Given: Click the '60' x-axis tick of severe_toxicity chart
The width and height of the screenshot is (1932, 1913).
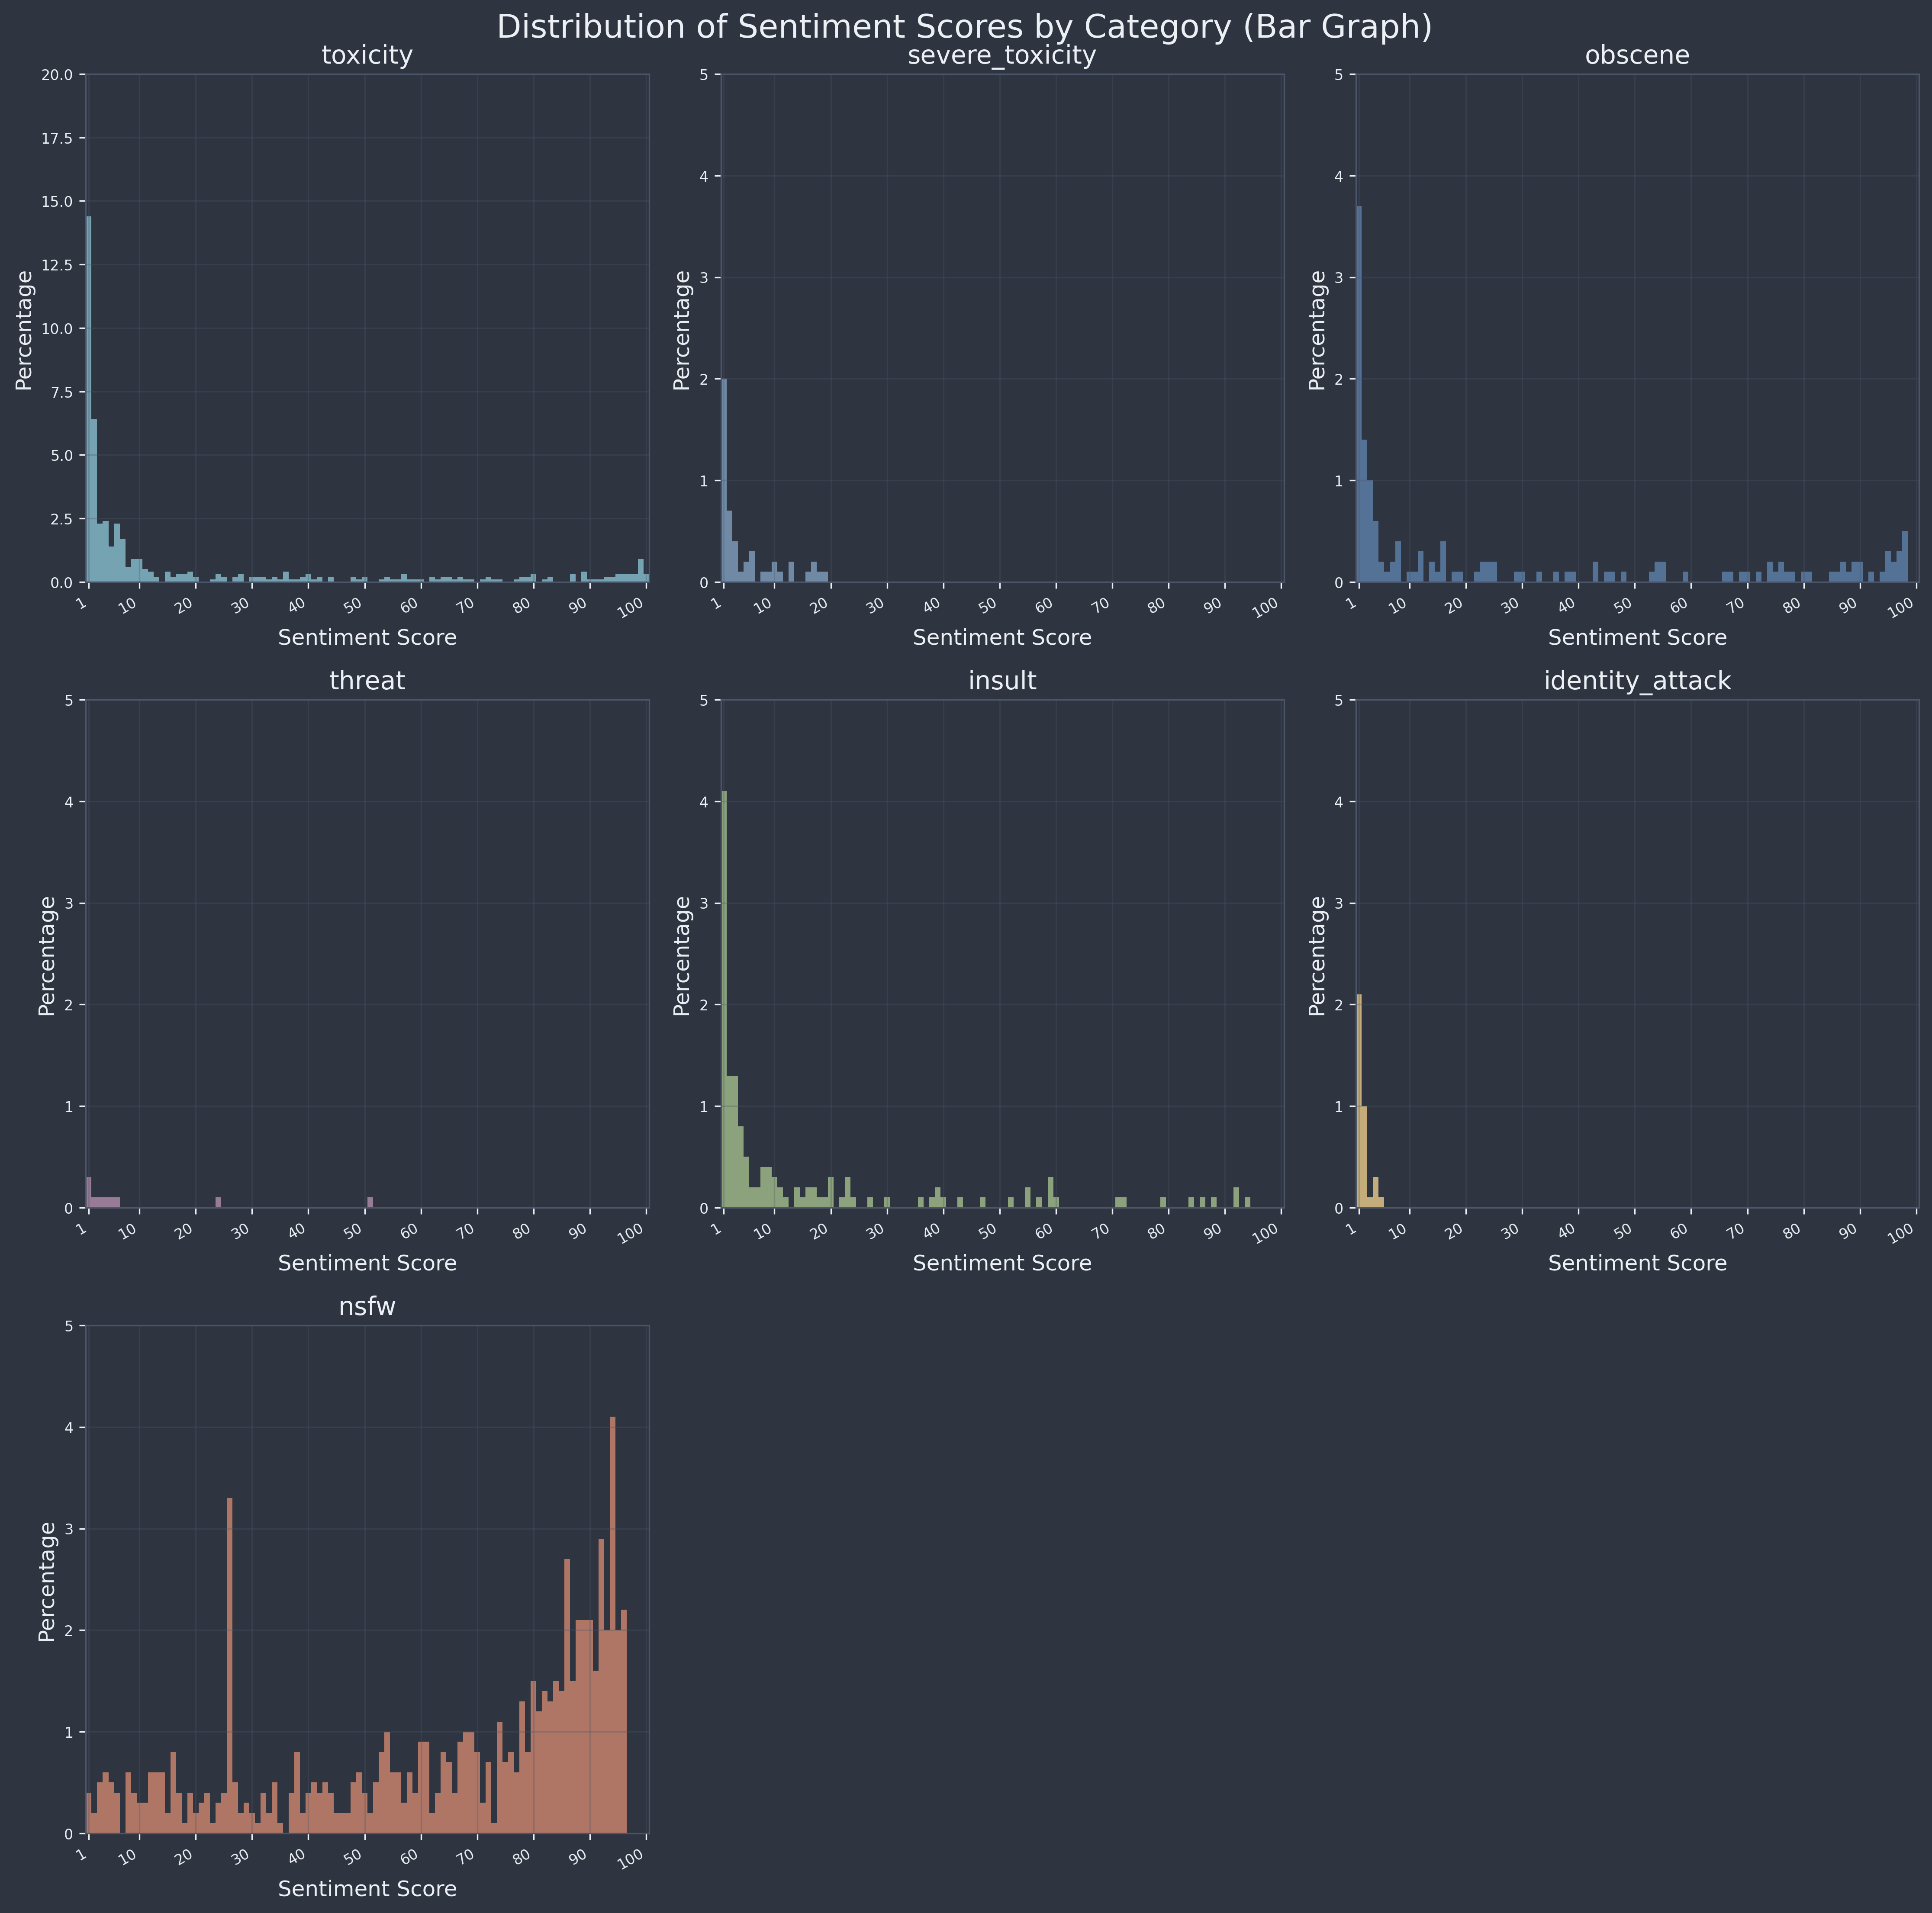Looking at the screenshot, I should pyautogui.click(x=1046, y=606).
